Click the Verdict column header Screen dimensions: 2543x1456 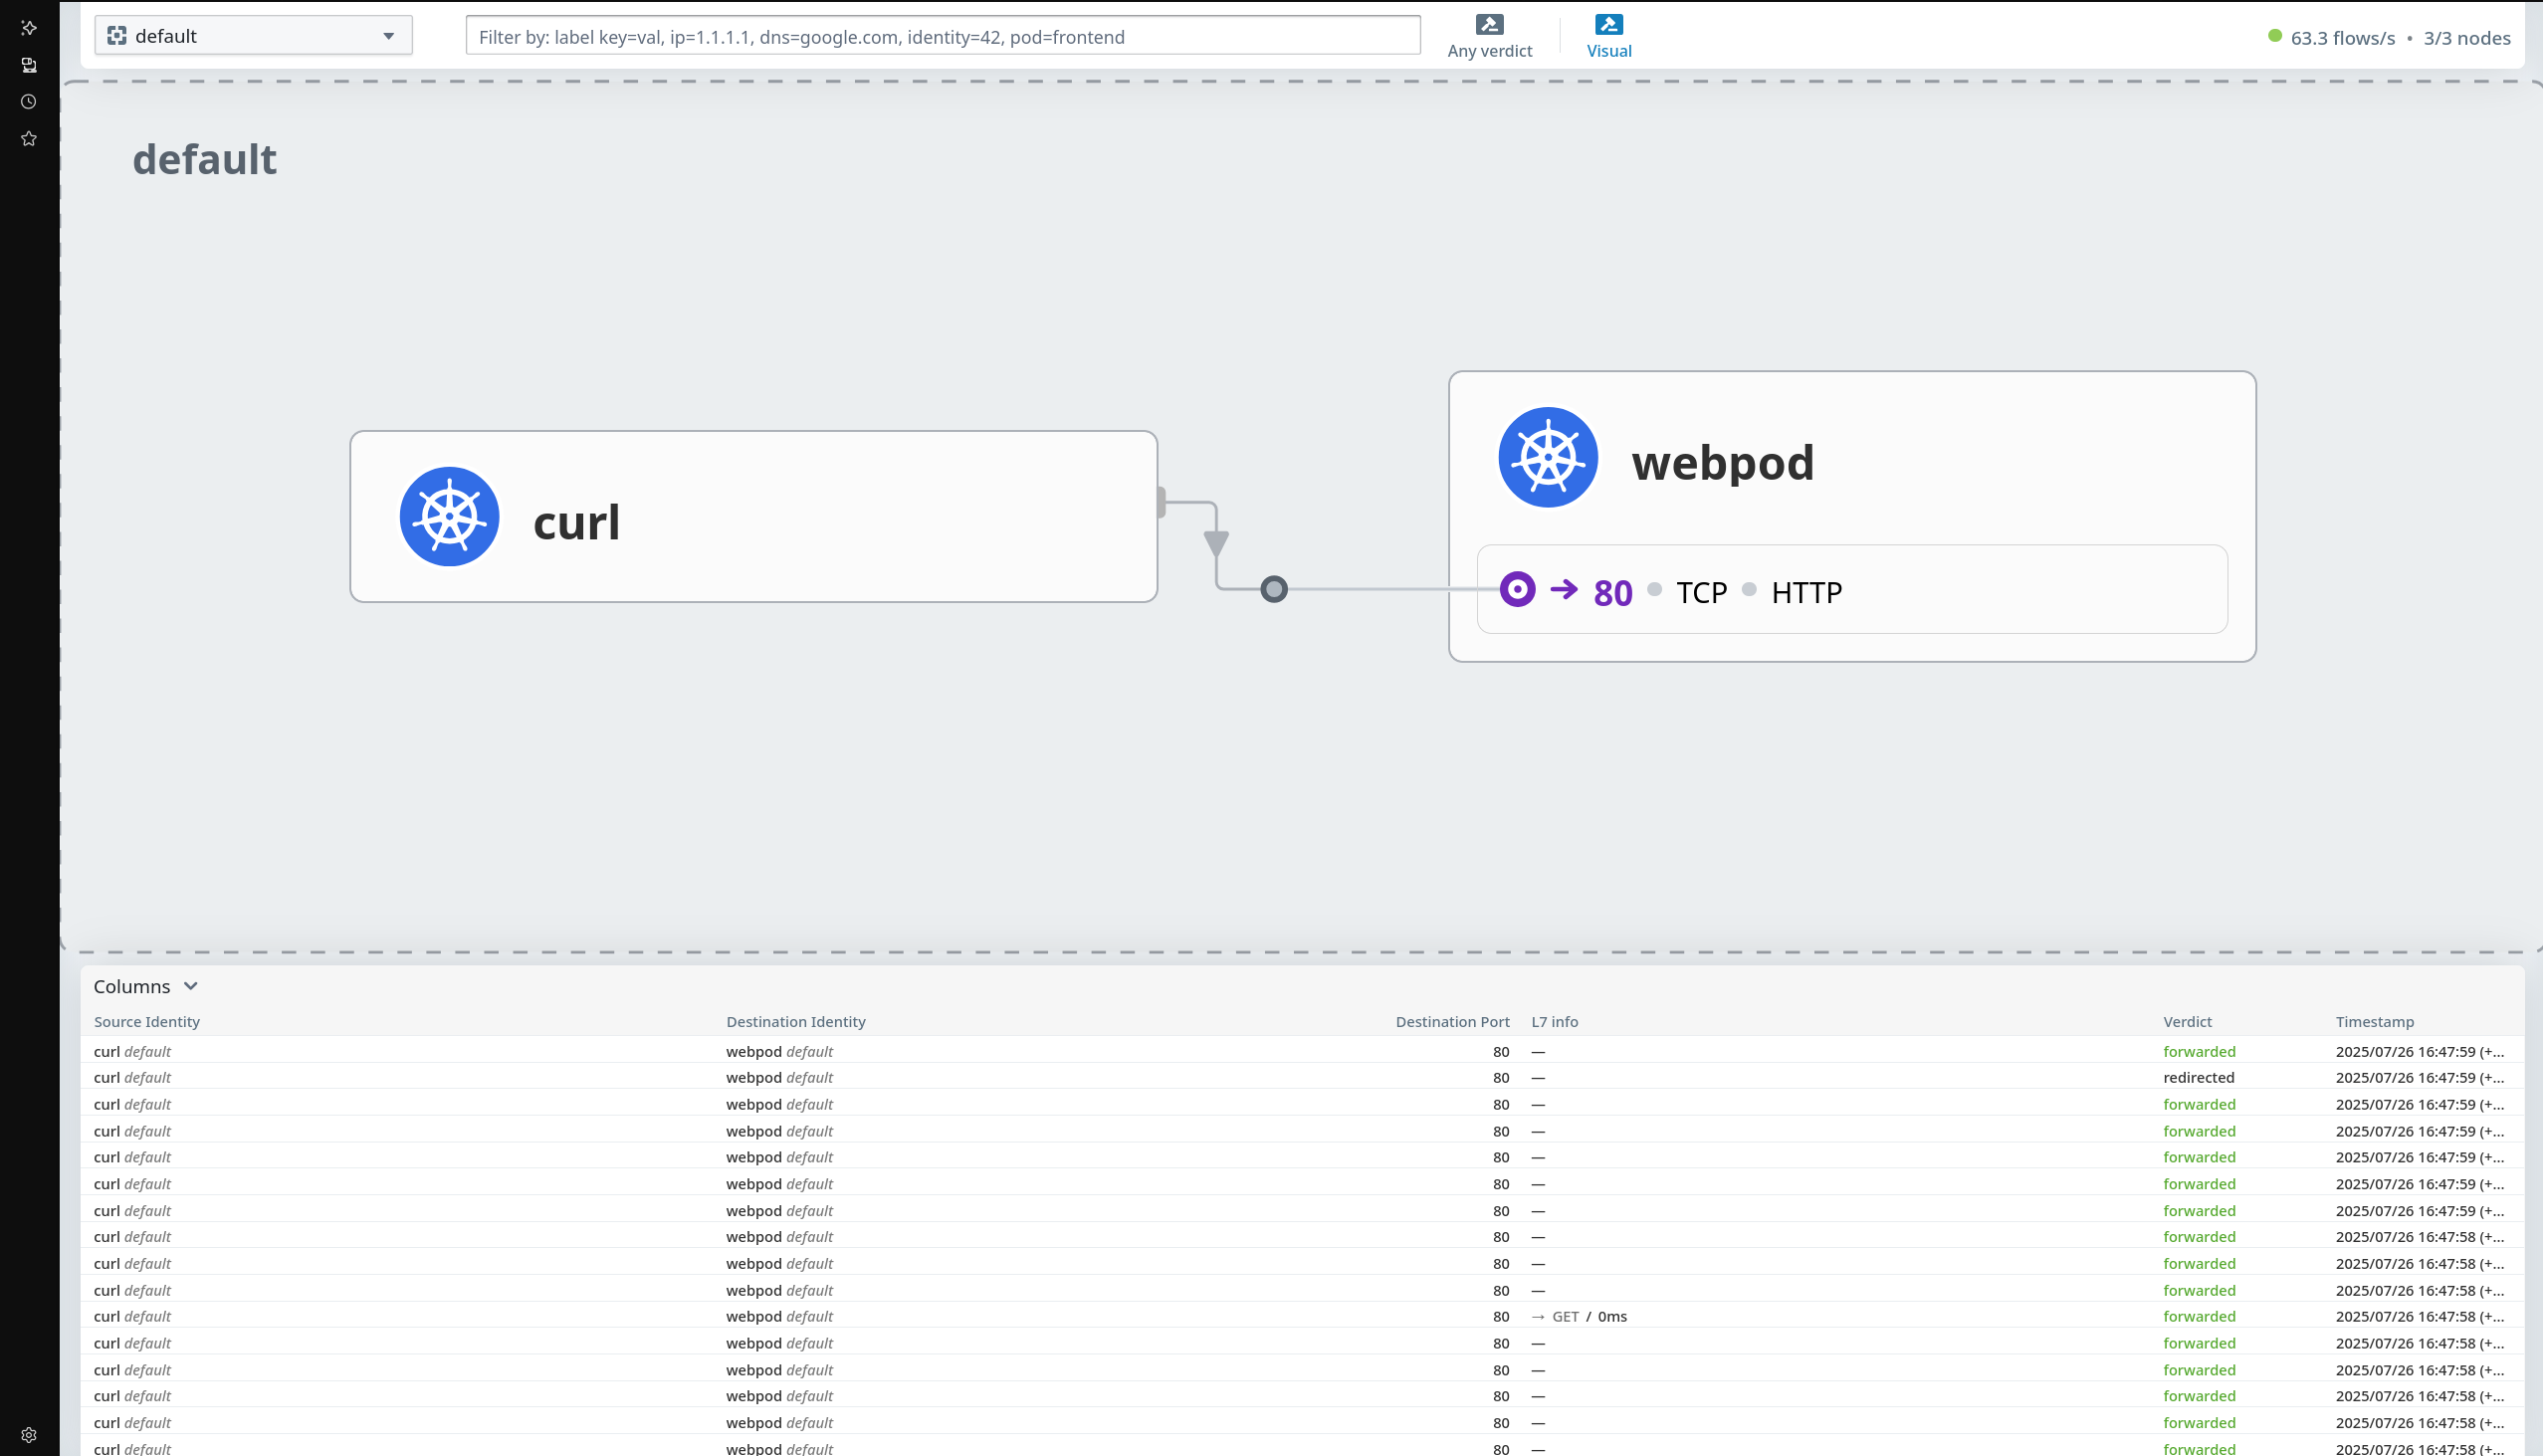click(x=2187, y=1021)
